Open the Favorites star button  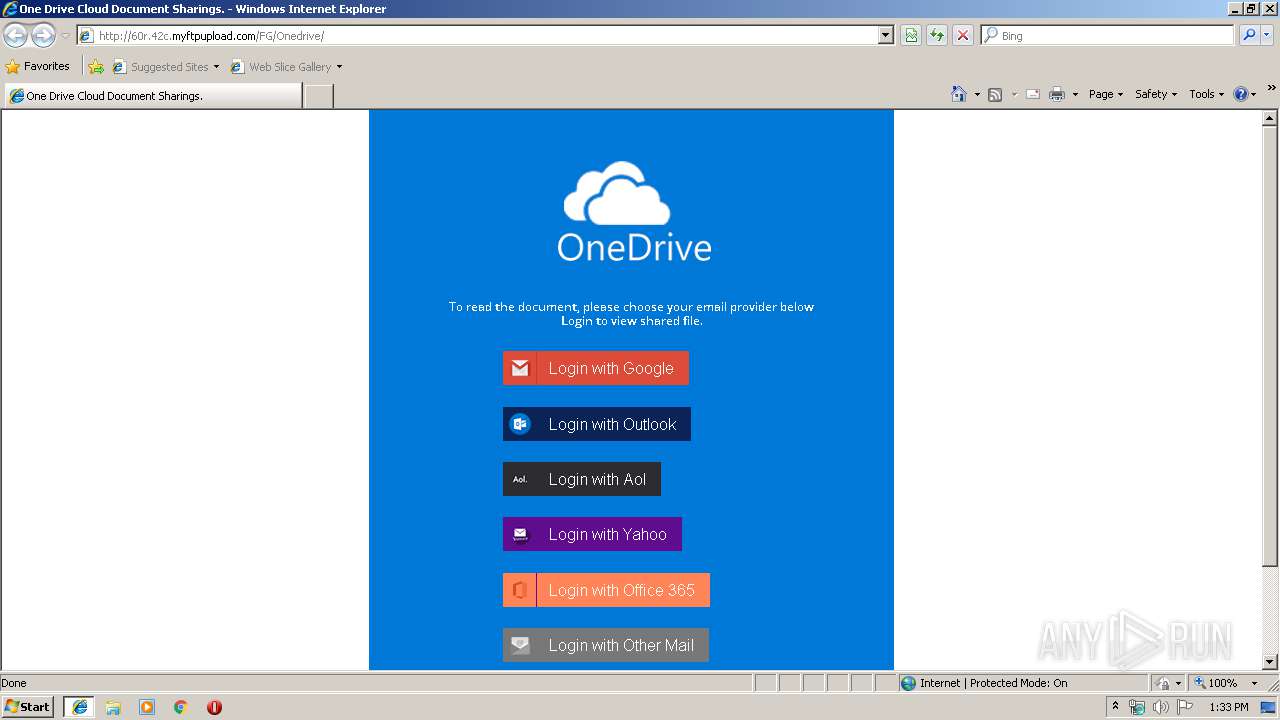point(38,66)
